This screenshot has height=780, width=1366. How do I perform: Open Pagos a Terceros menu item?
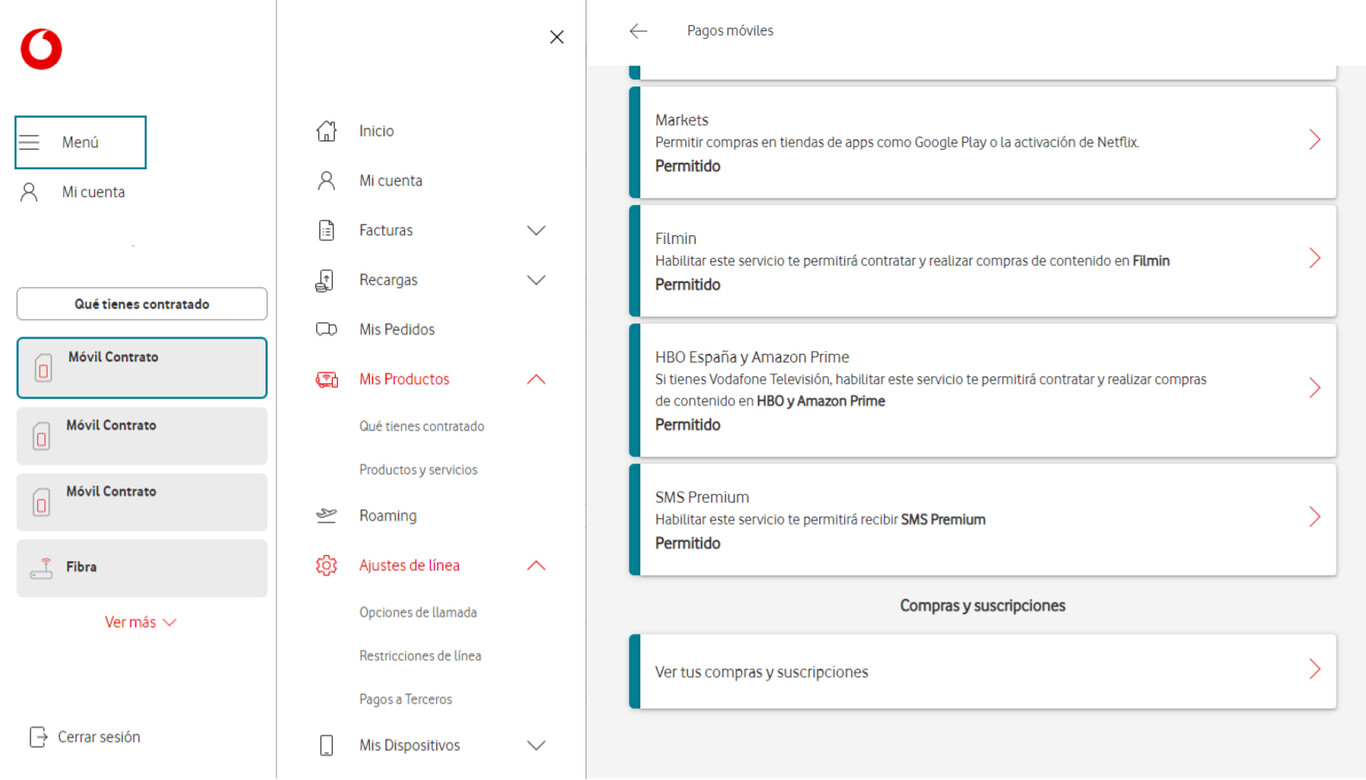[406, 699]
